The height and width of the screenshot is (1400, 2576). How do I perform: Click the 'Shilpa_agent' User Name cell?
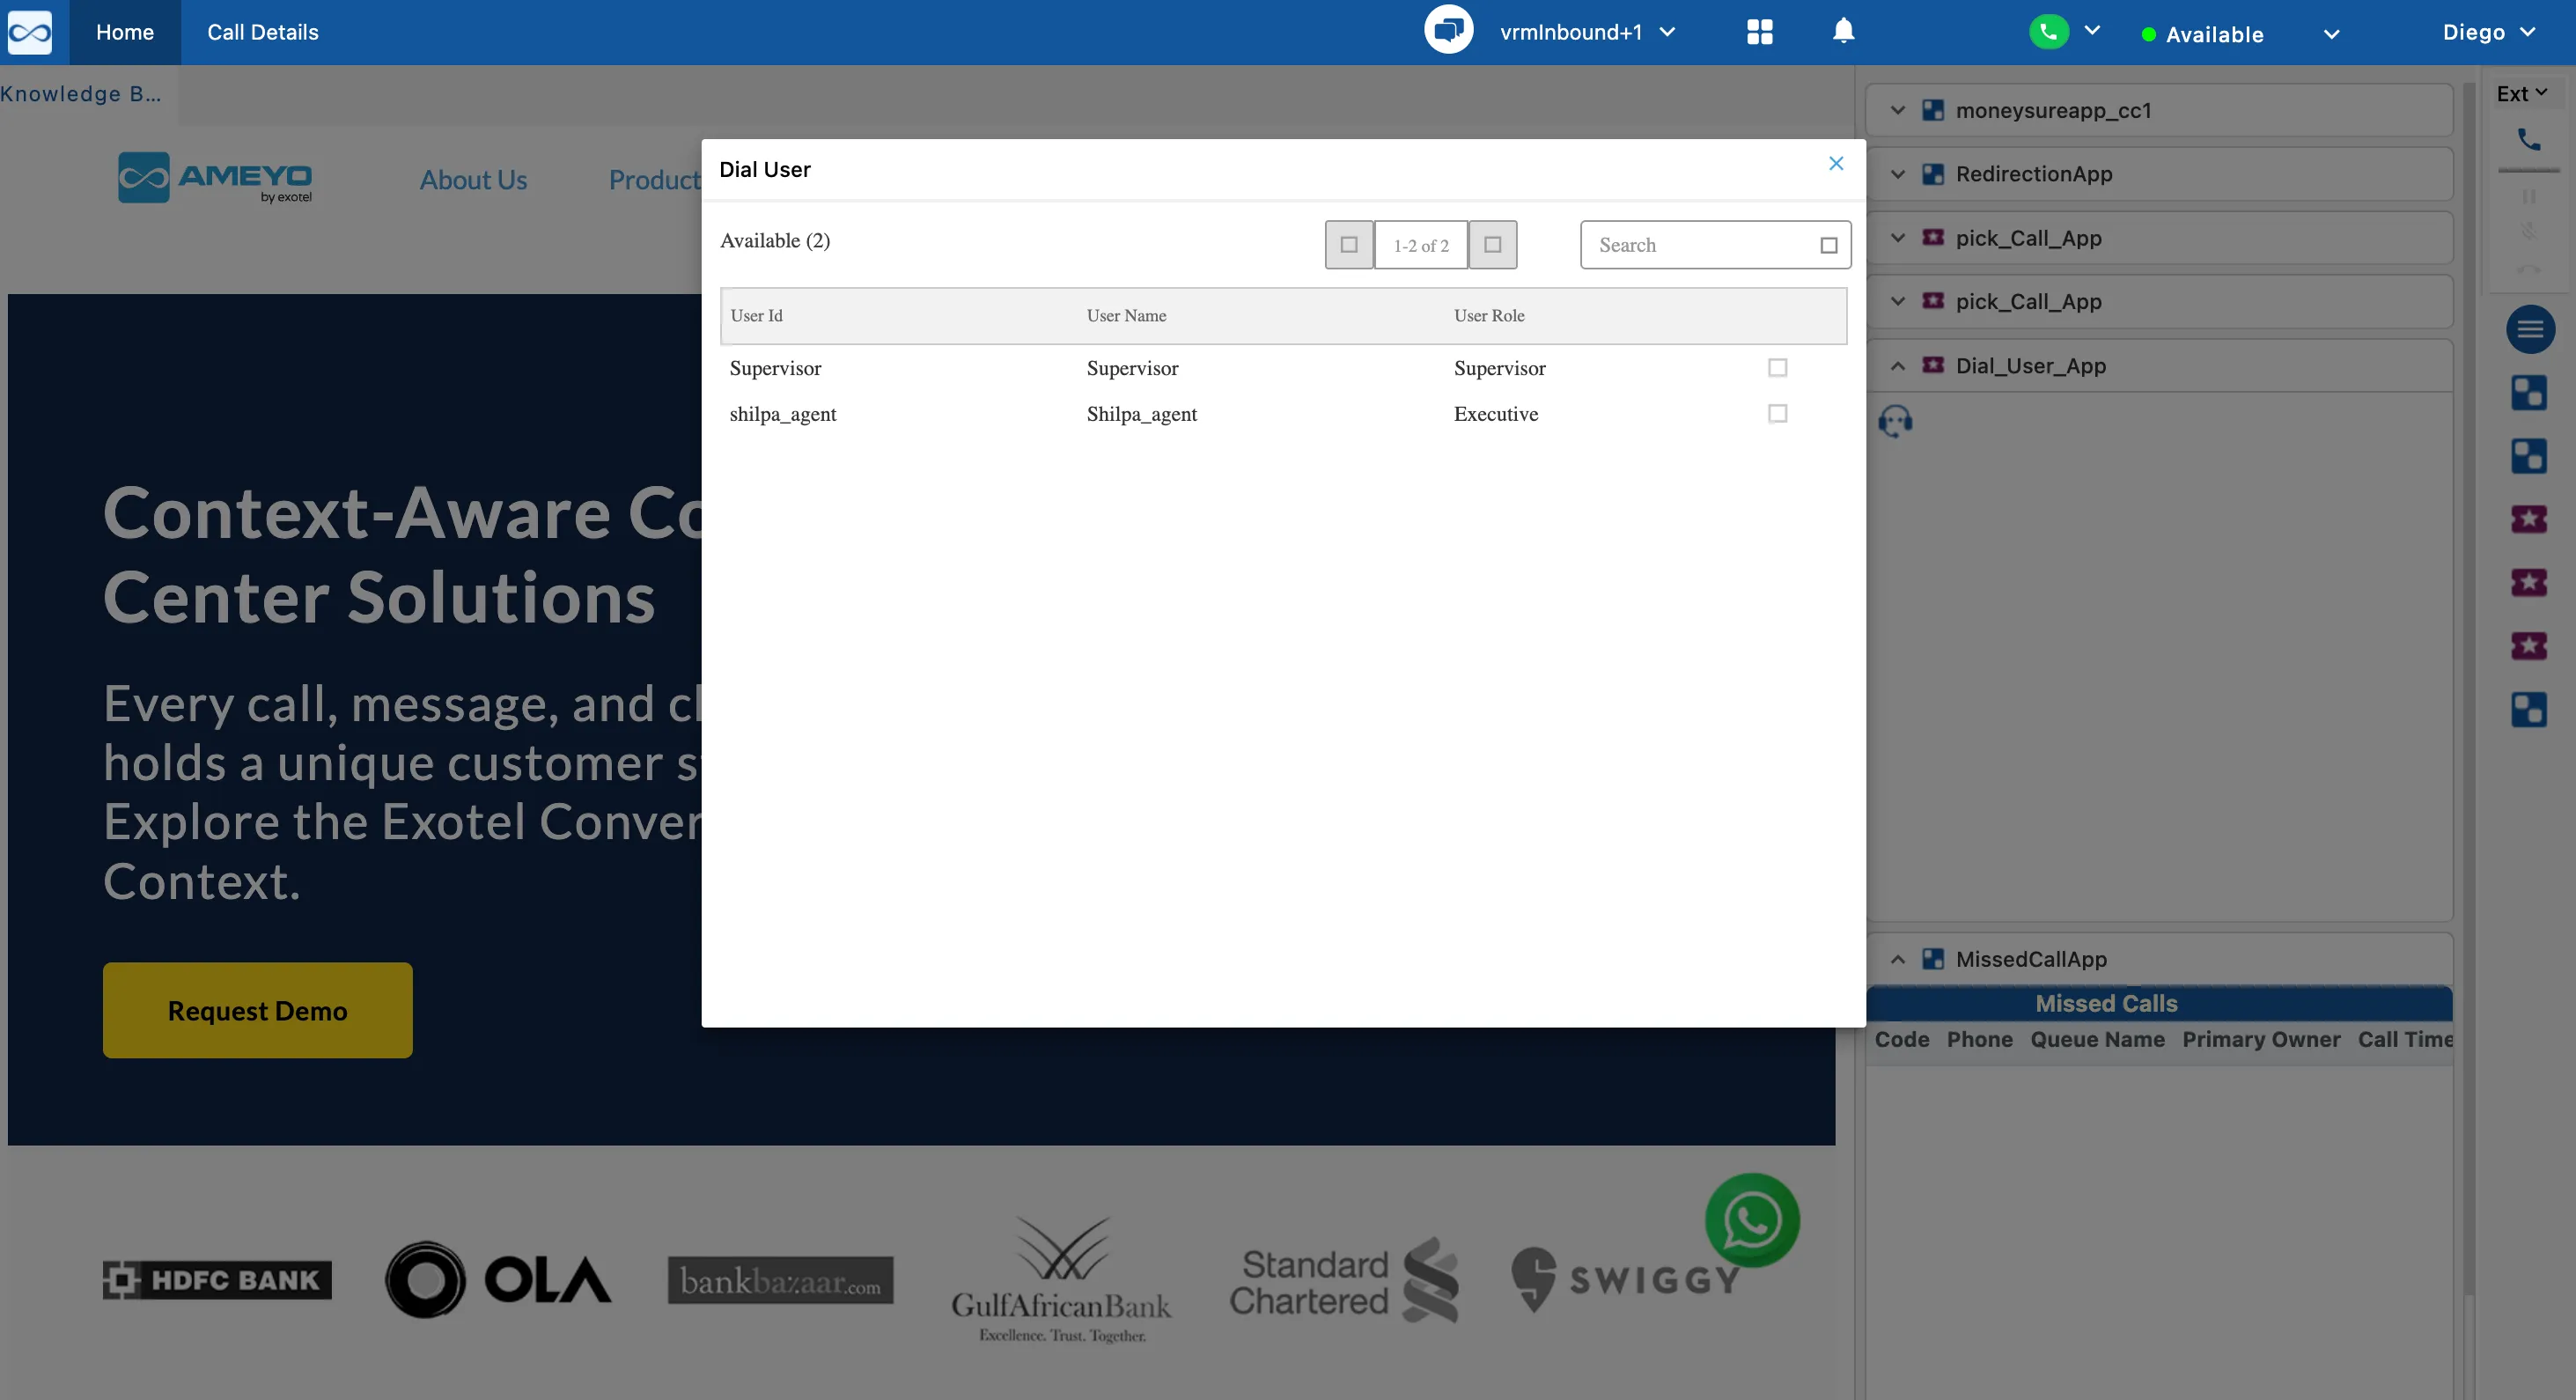[x=1141, y=414]
